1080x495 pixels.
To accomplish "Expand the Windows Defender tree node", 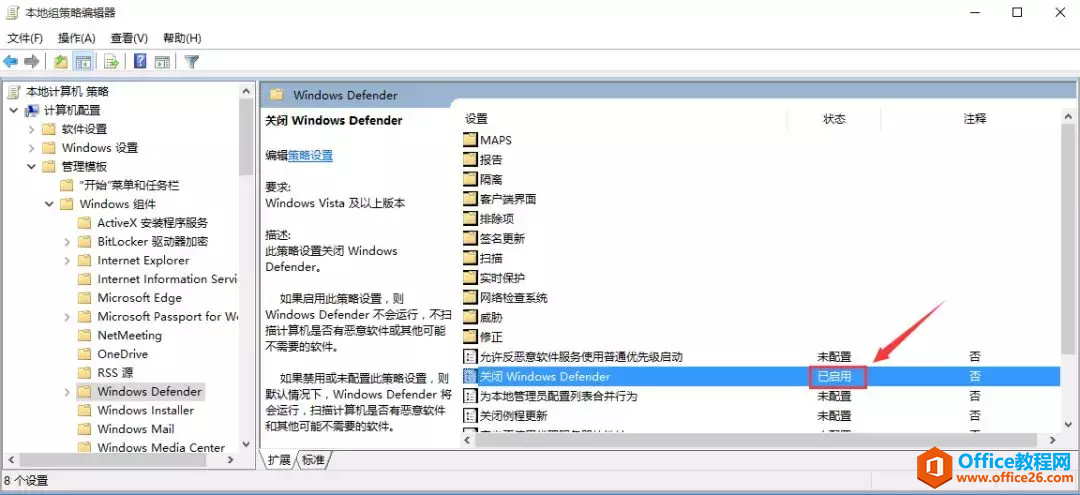I will 67,392.
